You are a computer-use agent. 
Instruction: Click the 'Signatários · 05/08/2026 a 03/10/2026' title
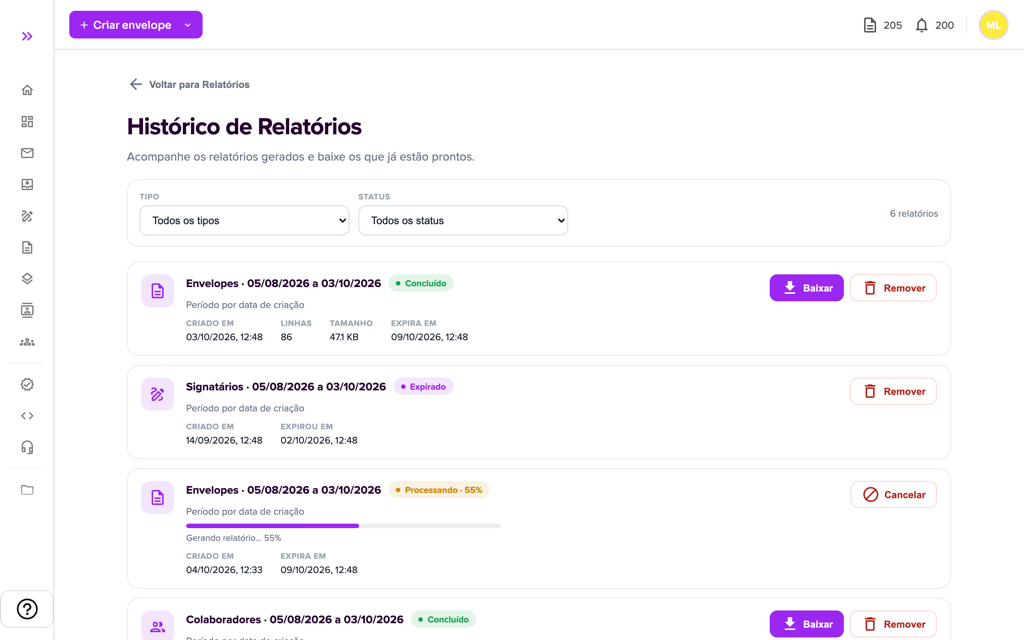click(285, 387)
